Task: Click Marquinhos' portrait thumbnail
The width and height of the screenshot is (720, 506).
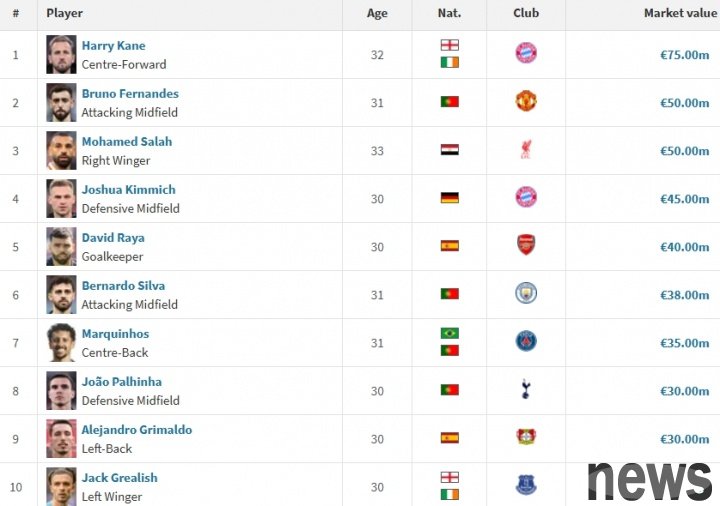Action: [61, 342]
